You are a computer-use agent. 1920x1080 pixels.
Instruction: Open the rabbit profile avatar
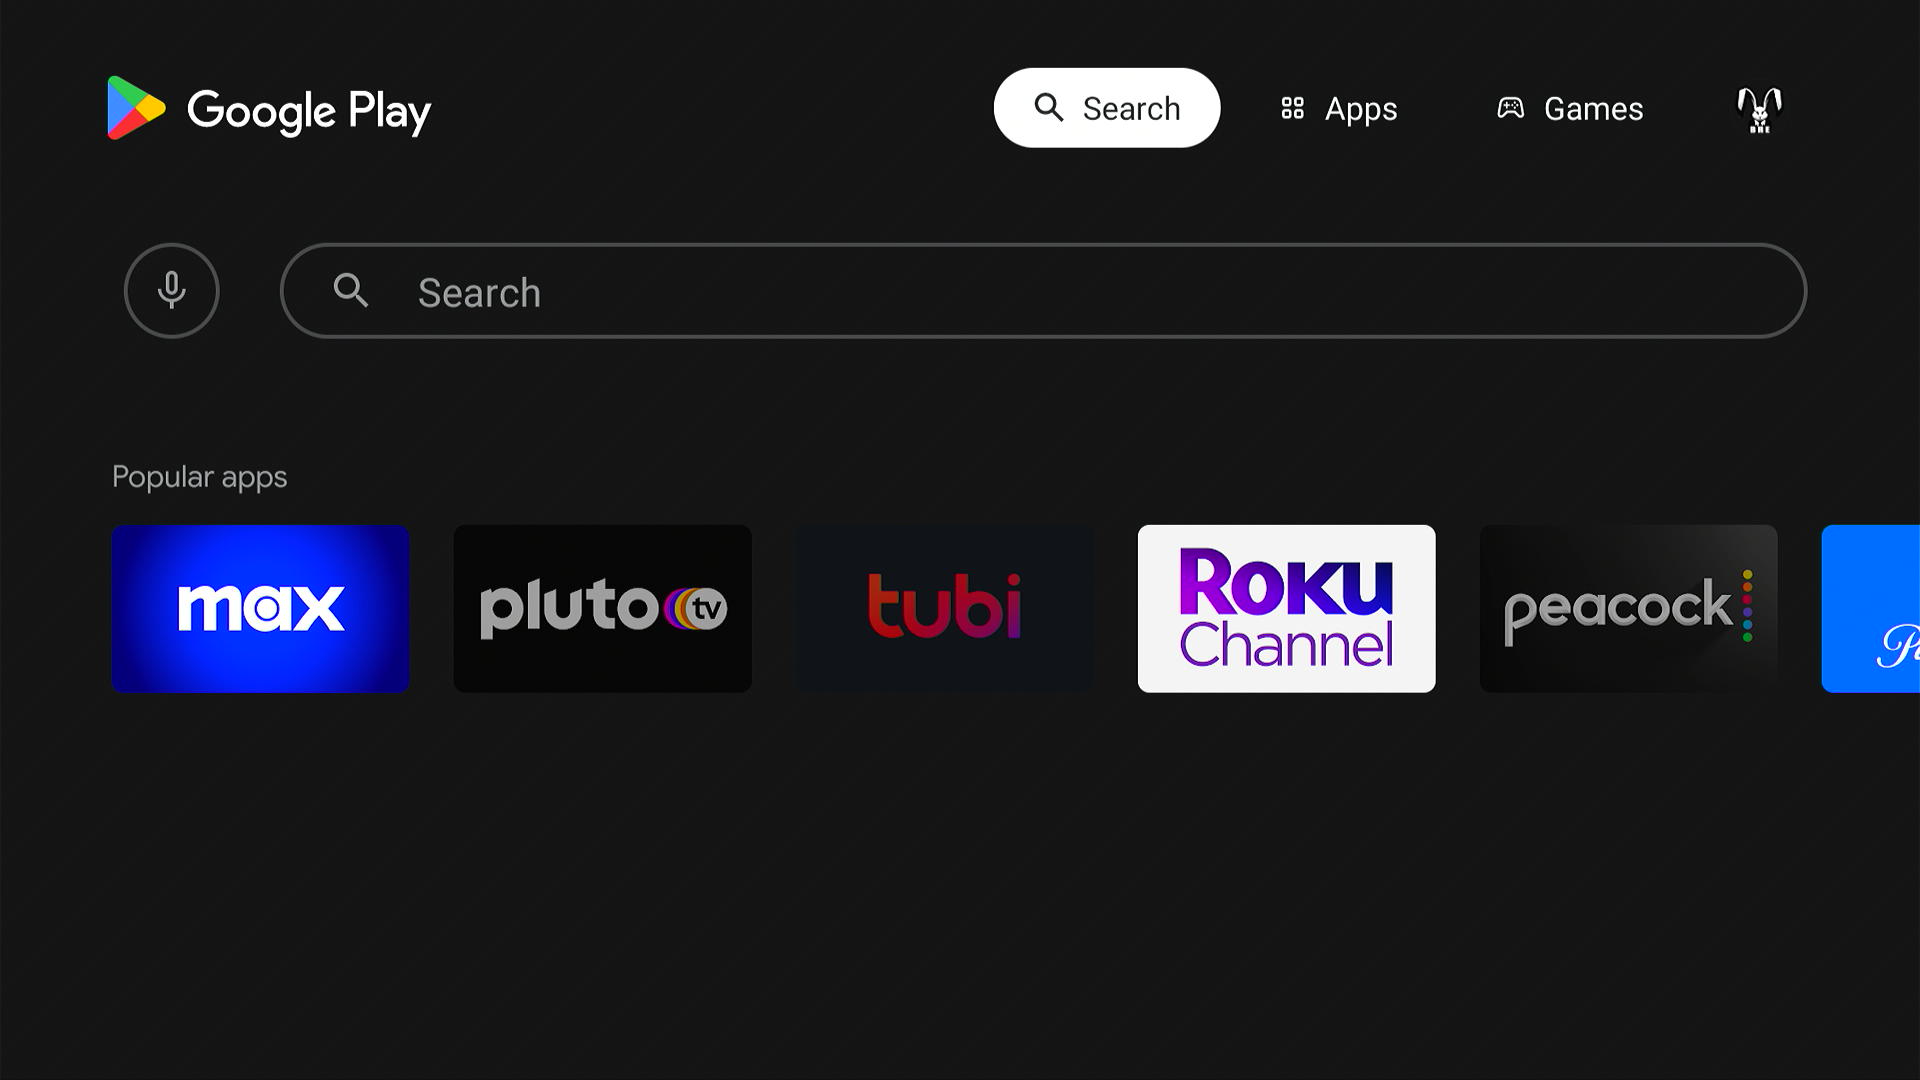pyautogui.click(x=1759, y=109)
